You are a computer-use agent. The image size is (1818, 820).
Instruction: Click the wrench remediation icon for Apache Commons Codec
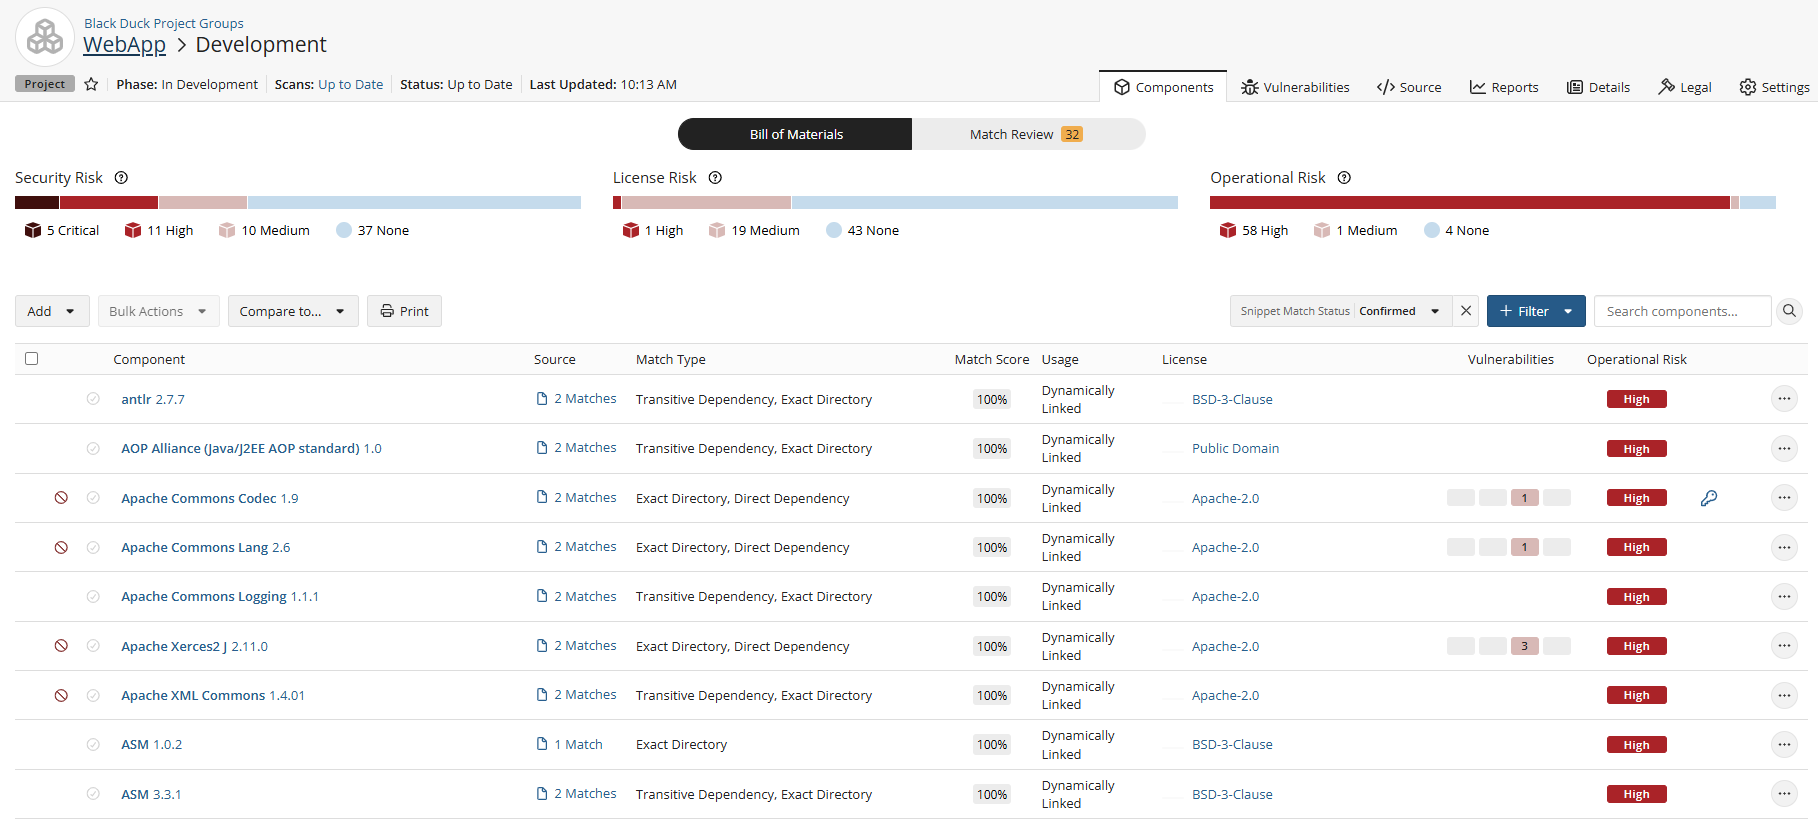click(x=1709, y=498)
